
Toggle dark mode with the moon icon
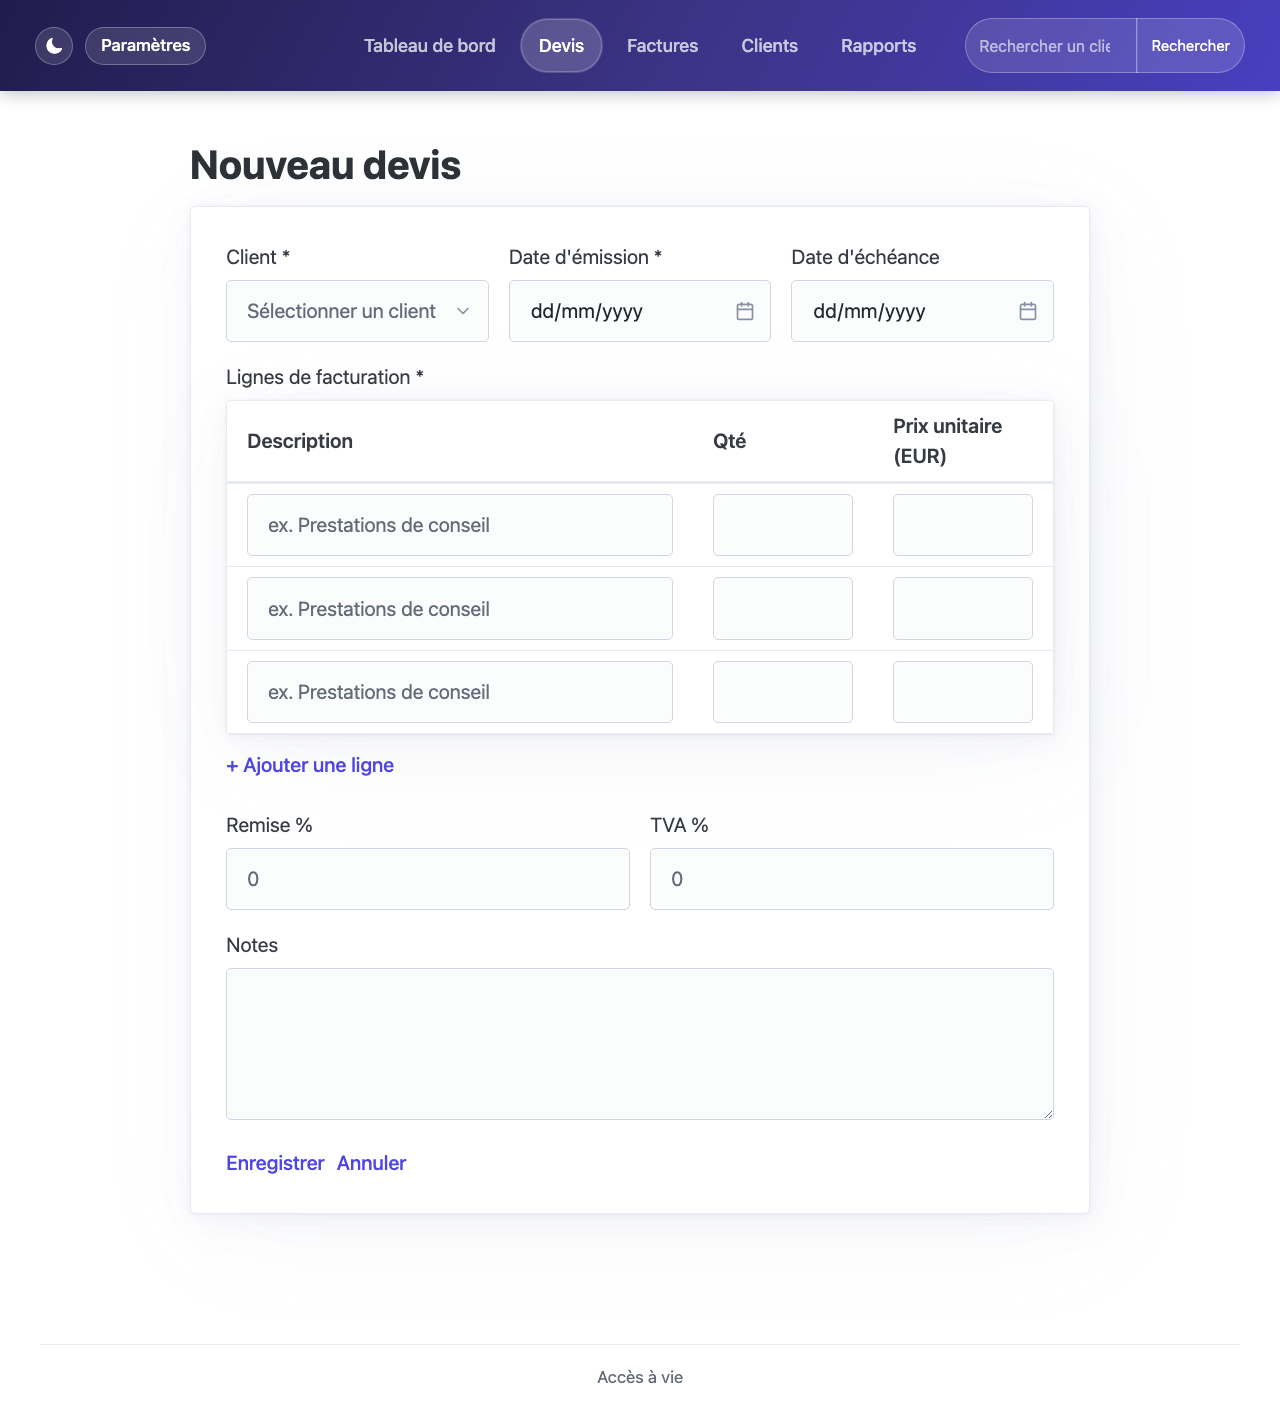pyautogui.click(x=54, y=46)
